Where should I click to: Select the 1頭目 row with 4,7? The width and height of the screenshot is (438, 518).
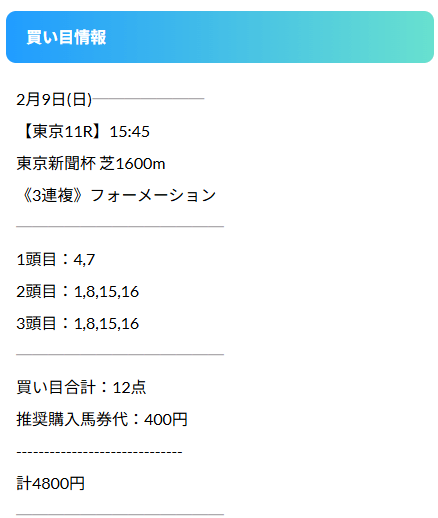(x=56, y=259)
